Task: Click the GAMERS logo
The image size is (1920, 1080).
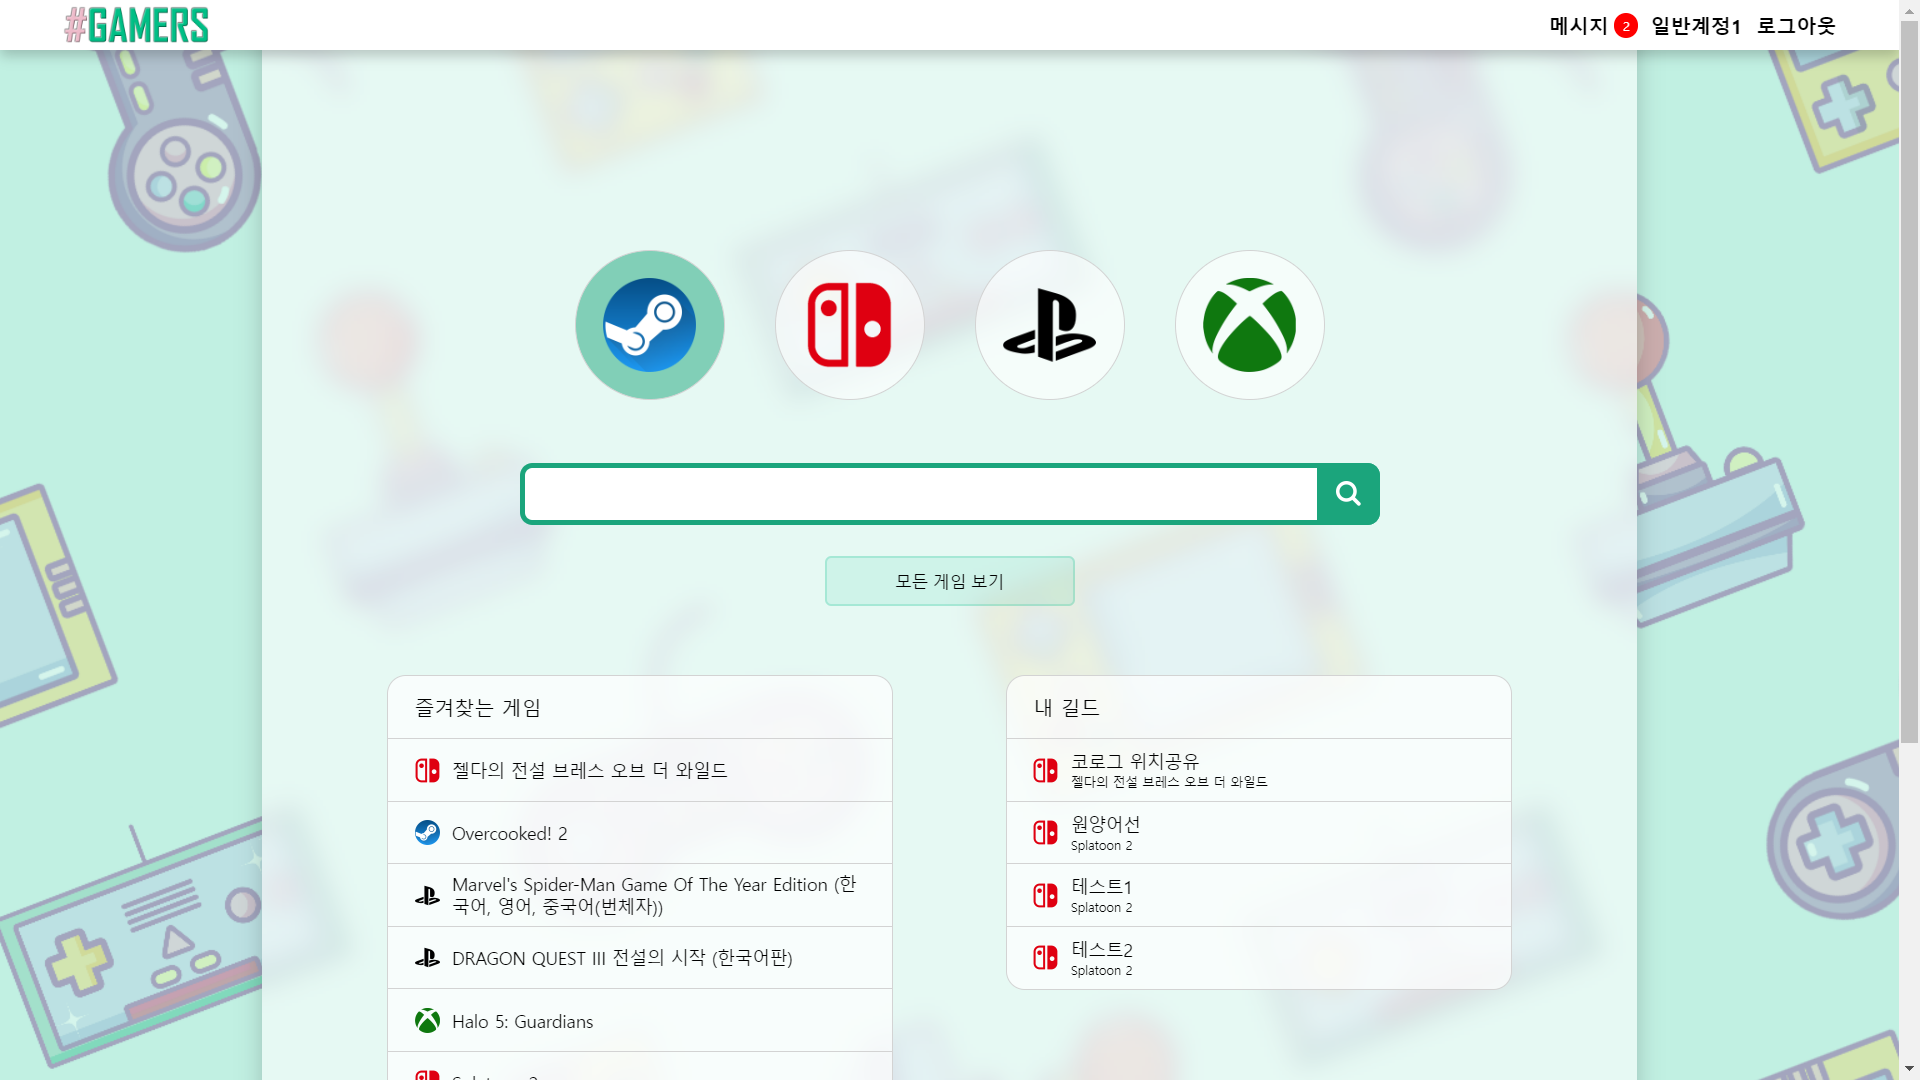Action: pos(136,25)
